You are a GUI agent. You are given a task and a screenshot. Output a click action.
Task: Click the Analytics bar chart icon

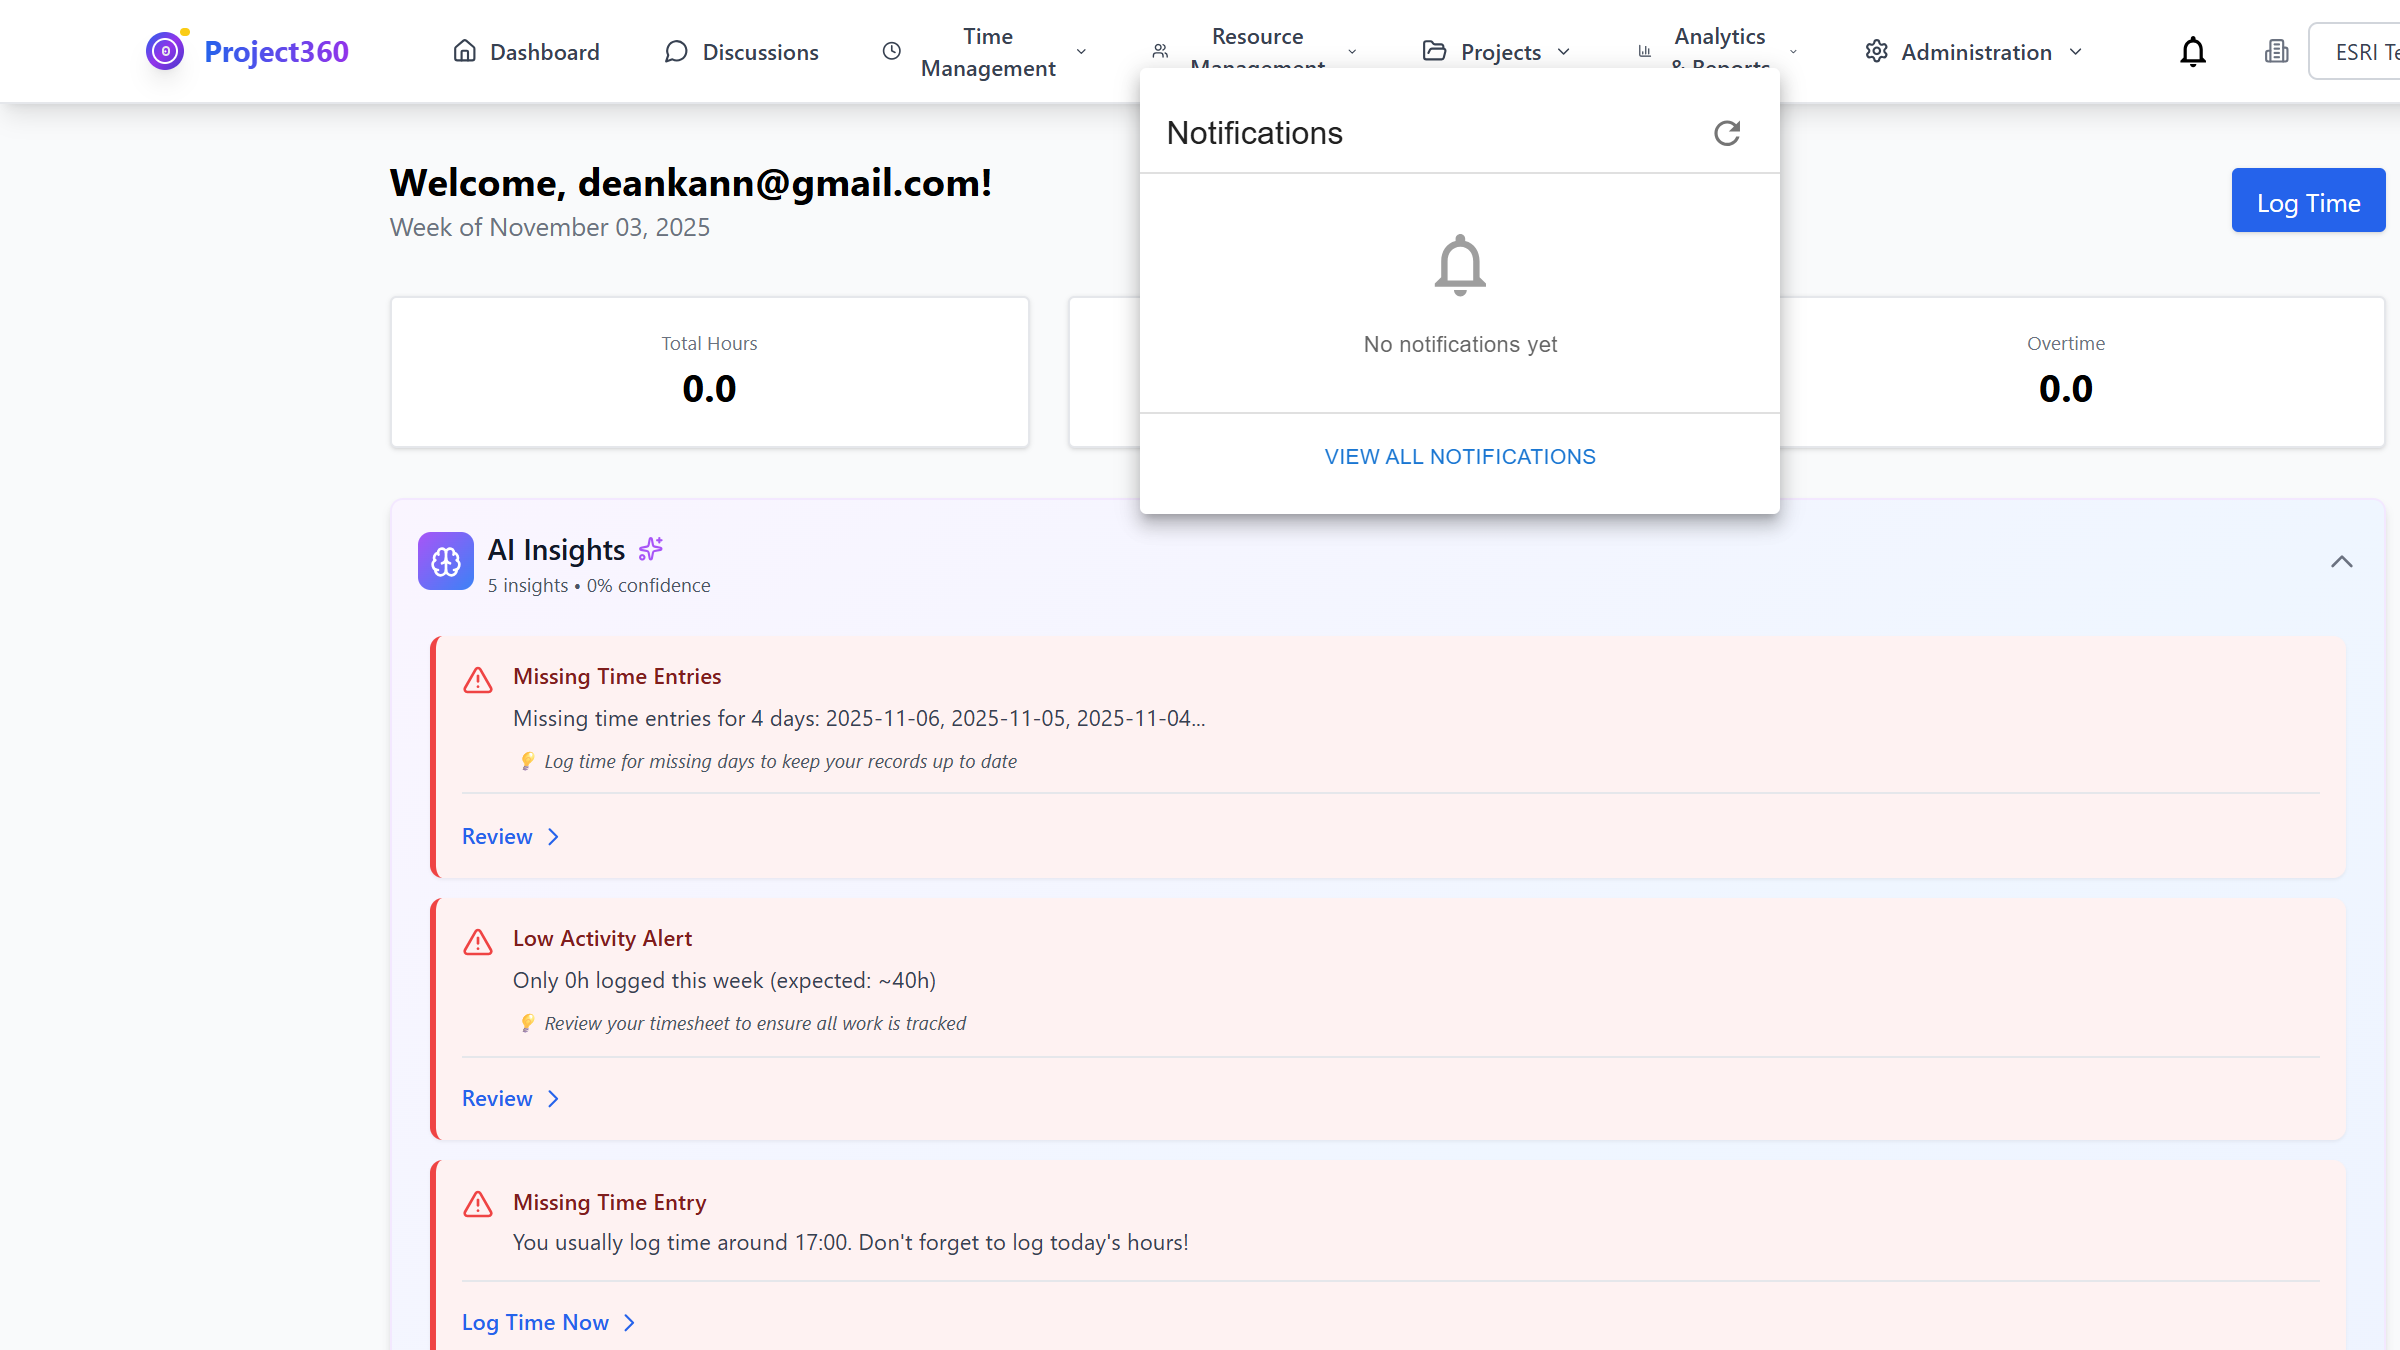[1644, 51]
